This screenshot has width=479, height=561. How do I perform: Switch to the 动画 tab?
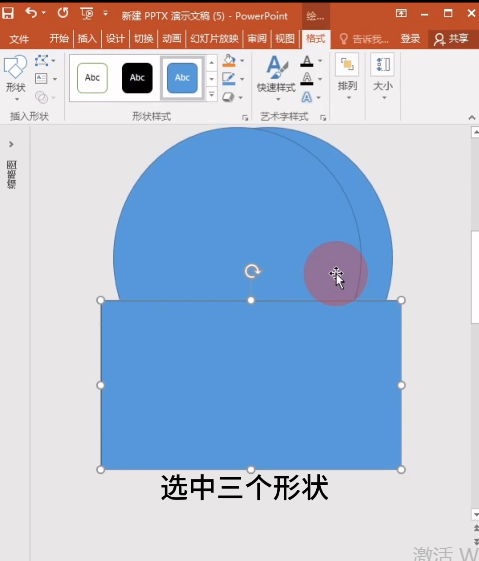[172, 39]
